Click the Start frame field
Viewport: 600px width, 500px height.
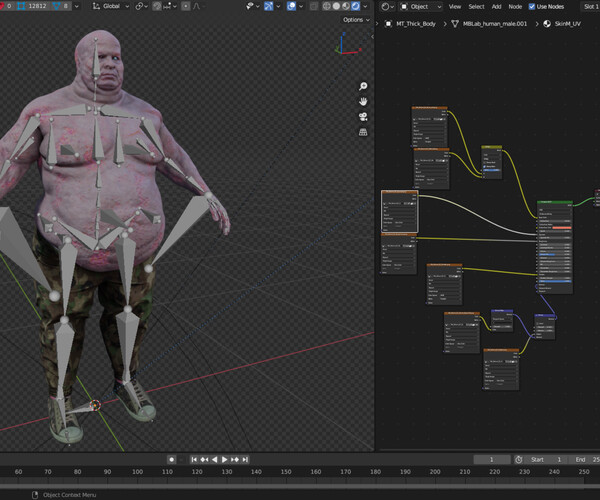click(x=545, y=459)
